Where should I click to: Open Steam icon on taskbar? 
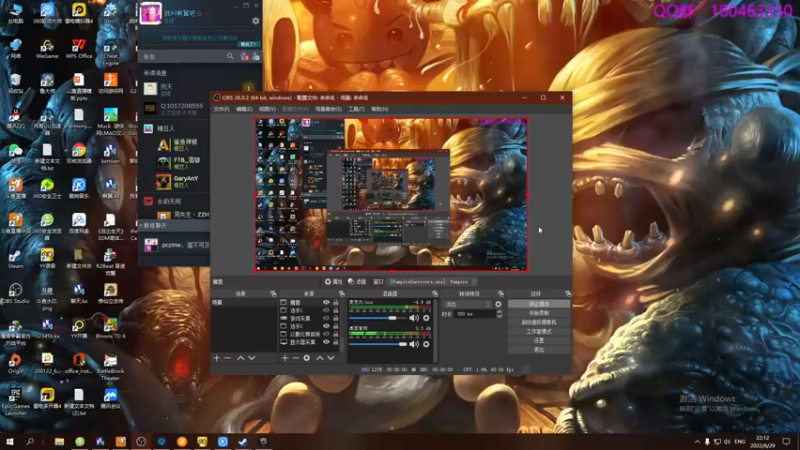(x=243, y=442)
